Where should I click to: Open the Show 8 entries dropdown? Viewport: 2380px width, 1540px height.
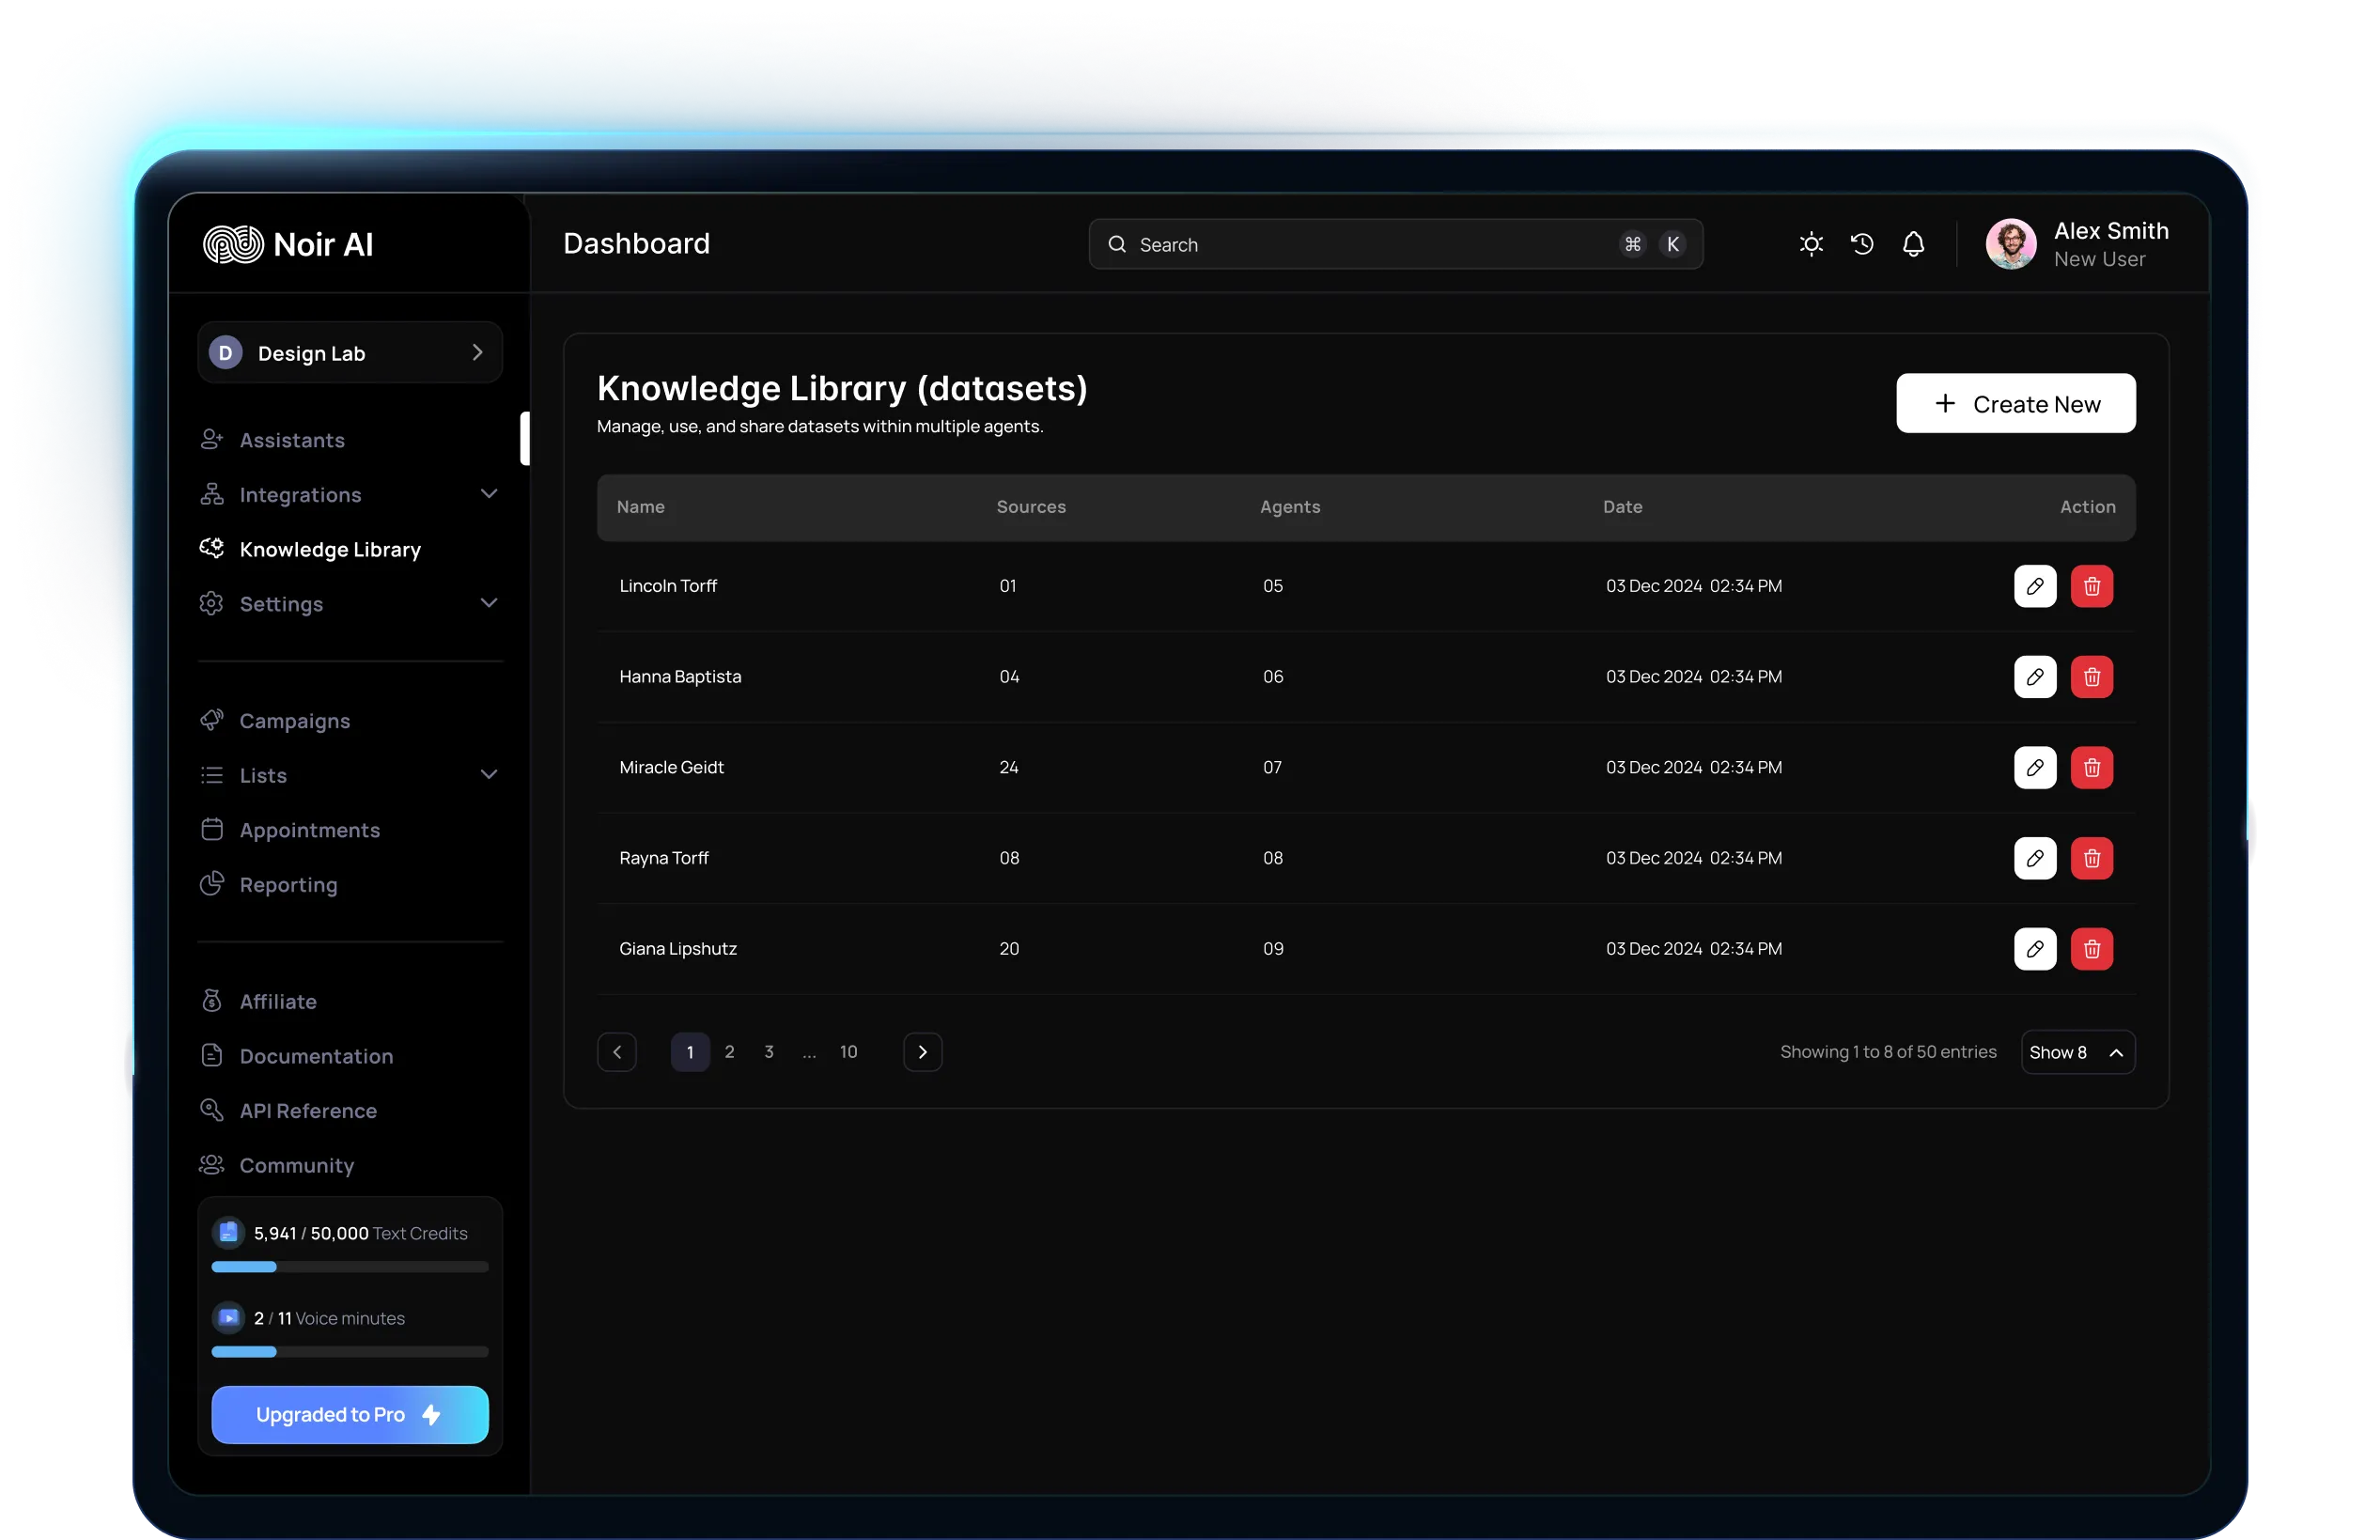2077,1052
